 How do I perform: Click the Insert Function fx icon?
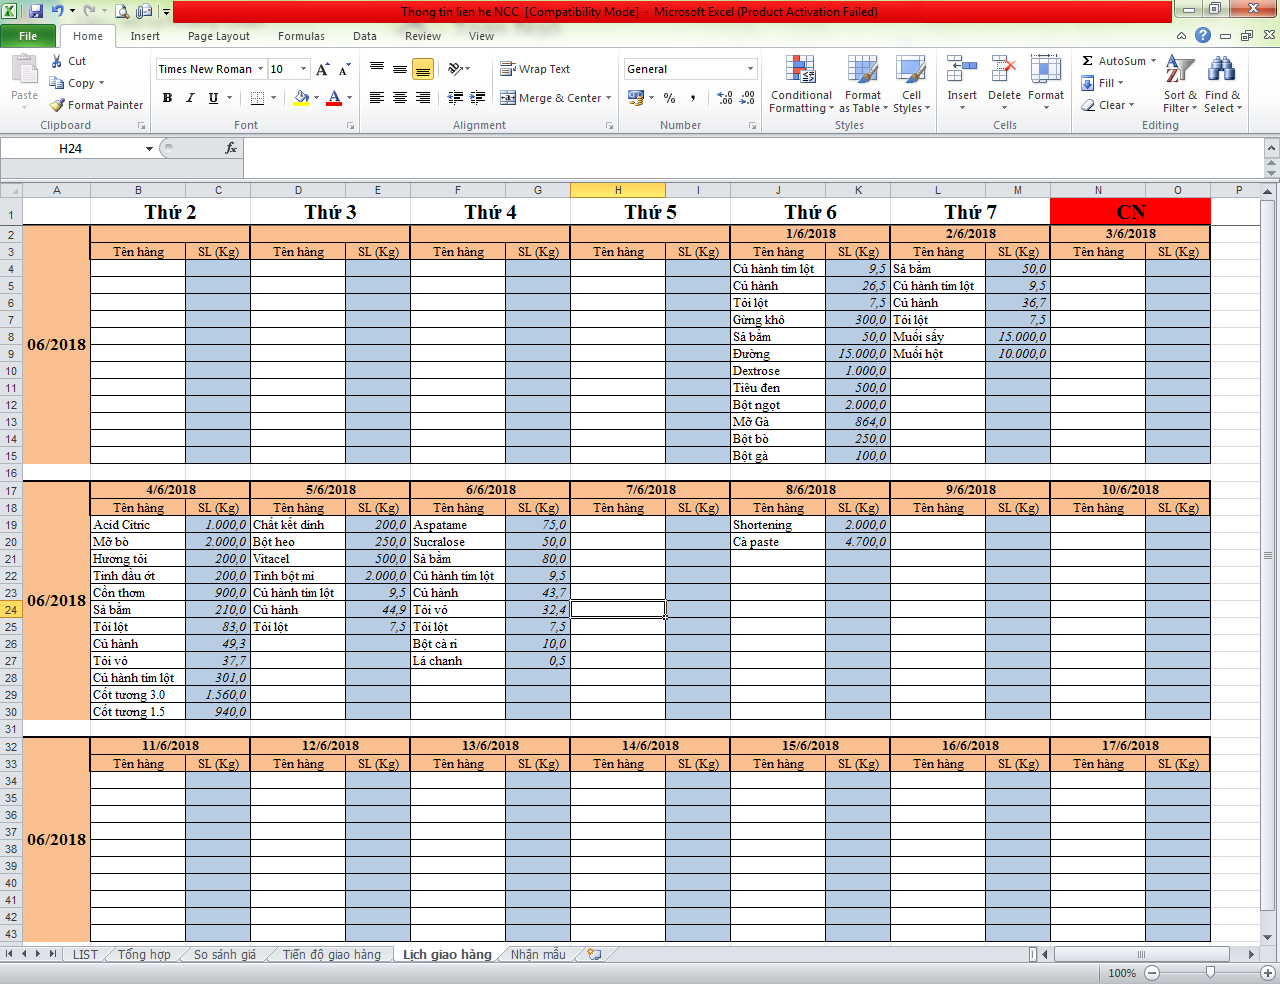pyautogui.click(x=231, y=148)
